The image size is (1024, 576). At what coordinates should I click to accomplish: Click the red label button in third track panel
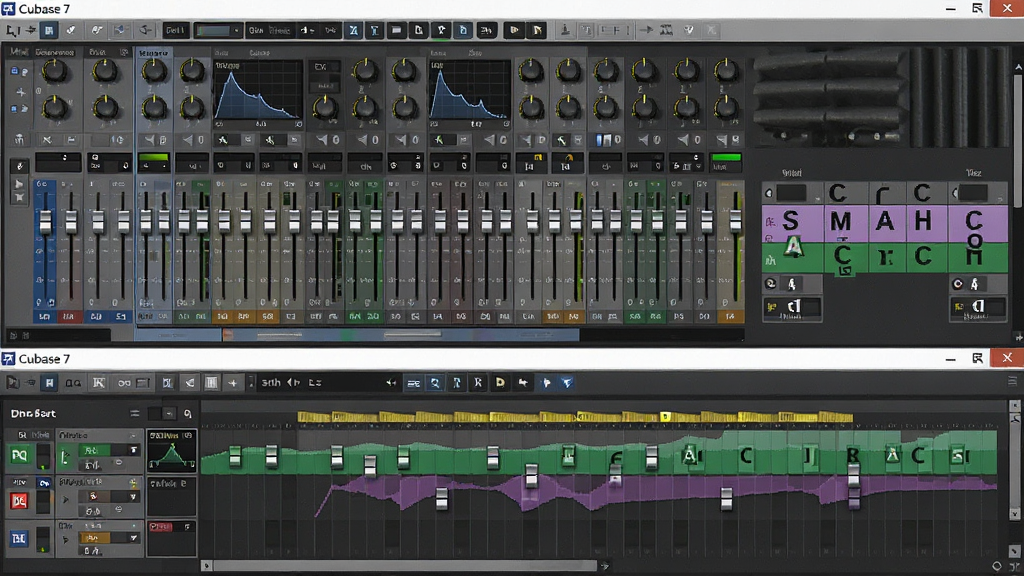[x=161, y=526]
